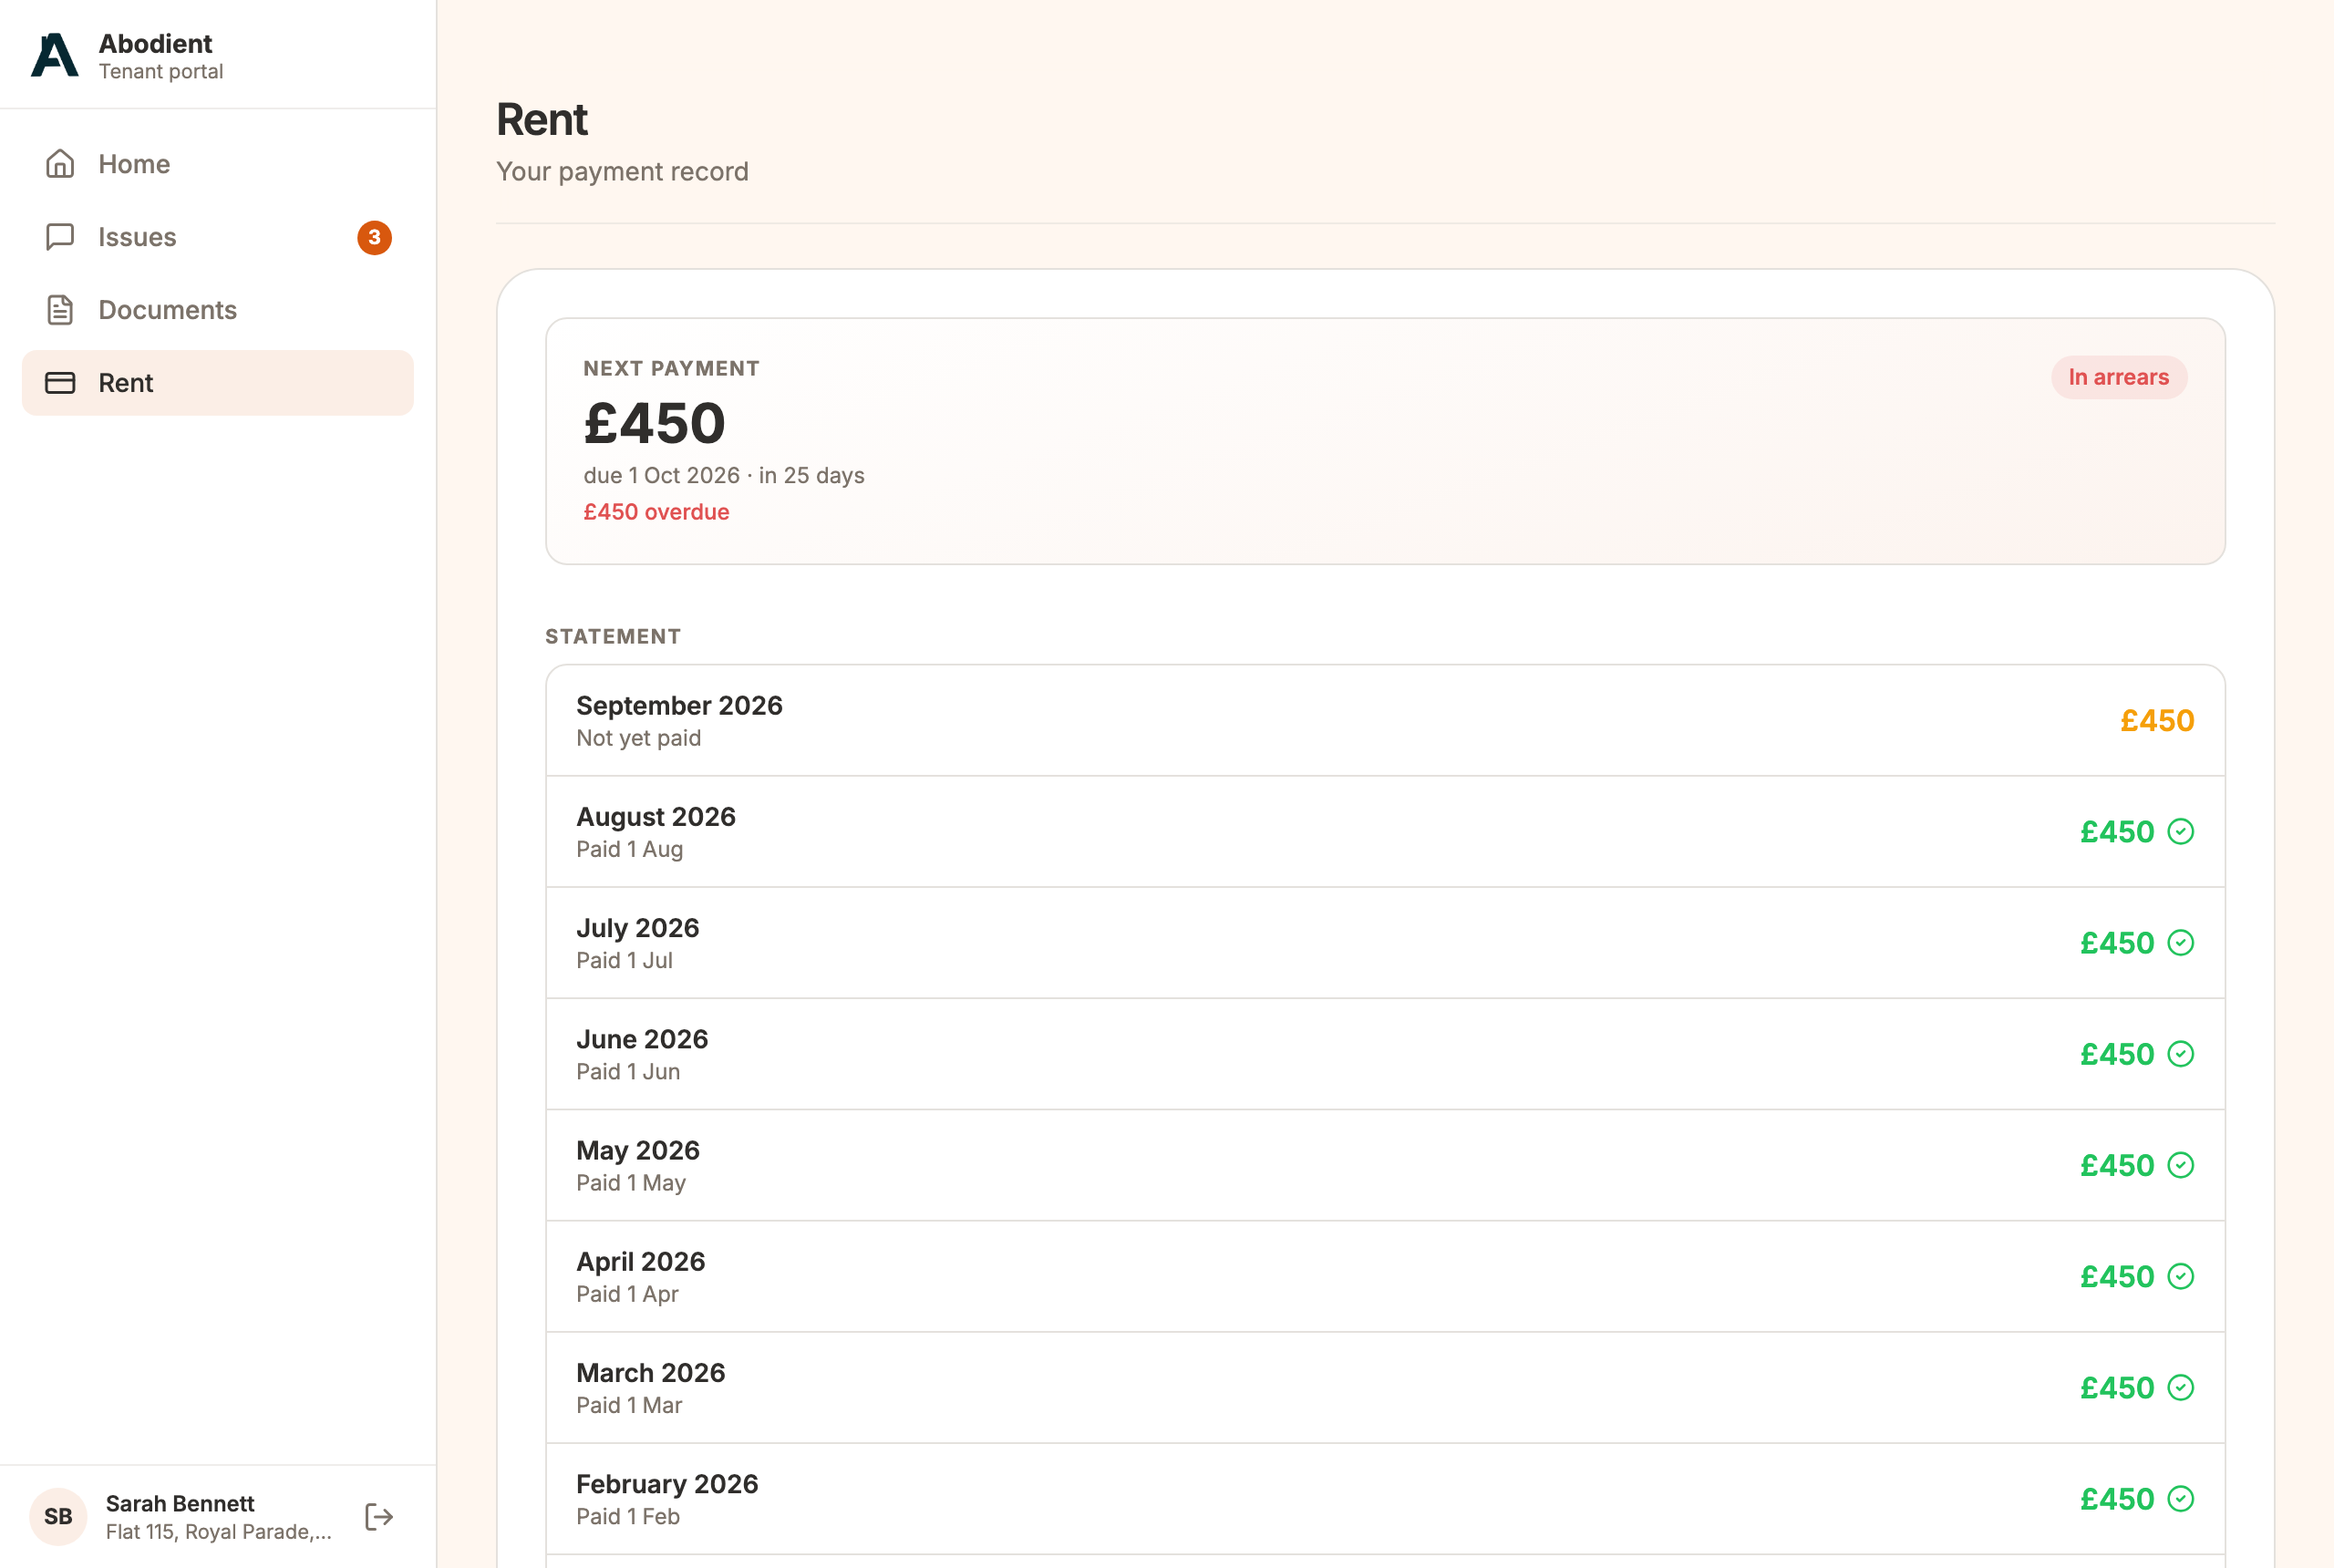Select the September 2026 statement row
2334x1568 pixels.
1385,721
